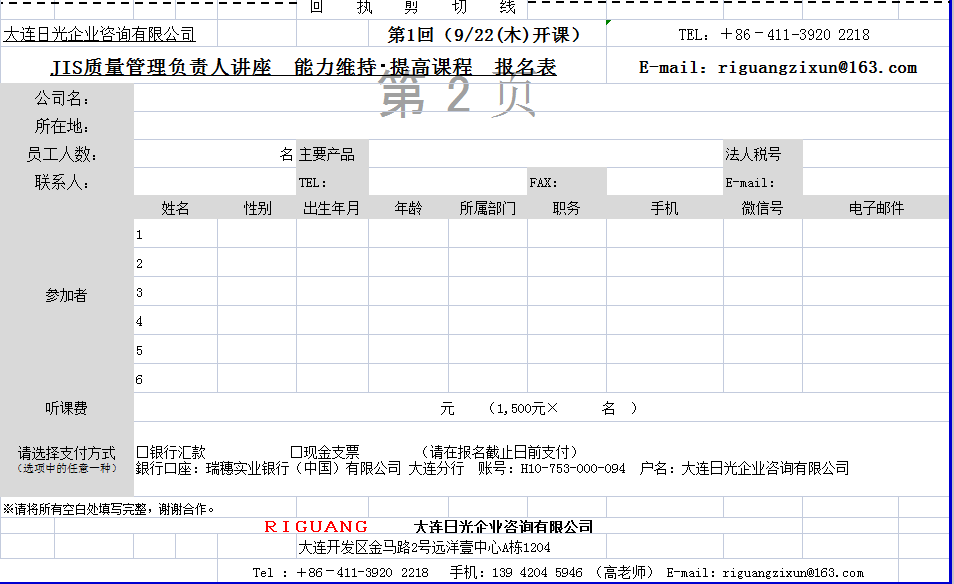Click the empty cell after 法人税号
Screen dimensions: 954x584
pos(875,154)
